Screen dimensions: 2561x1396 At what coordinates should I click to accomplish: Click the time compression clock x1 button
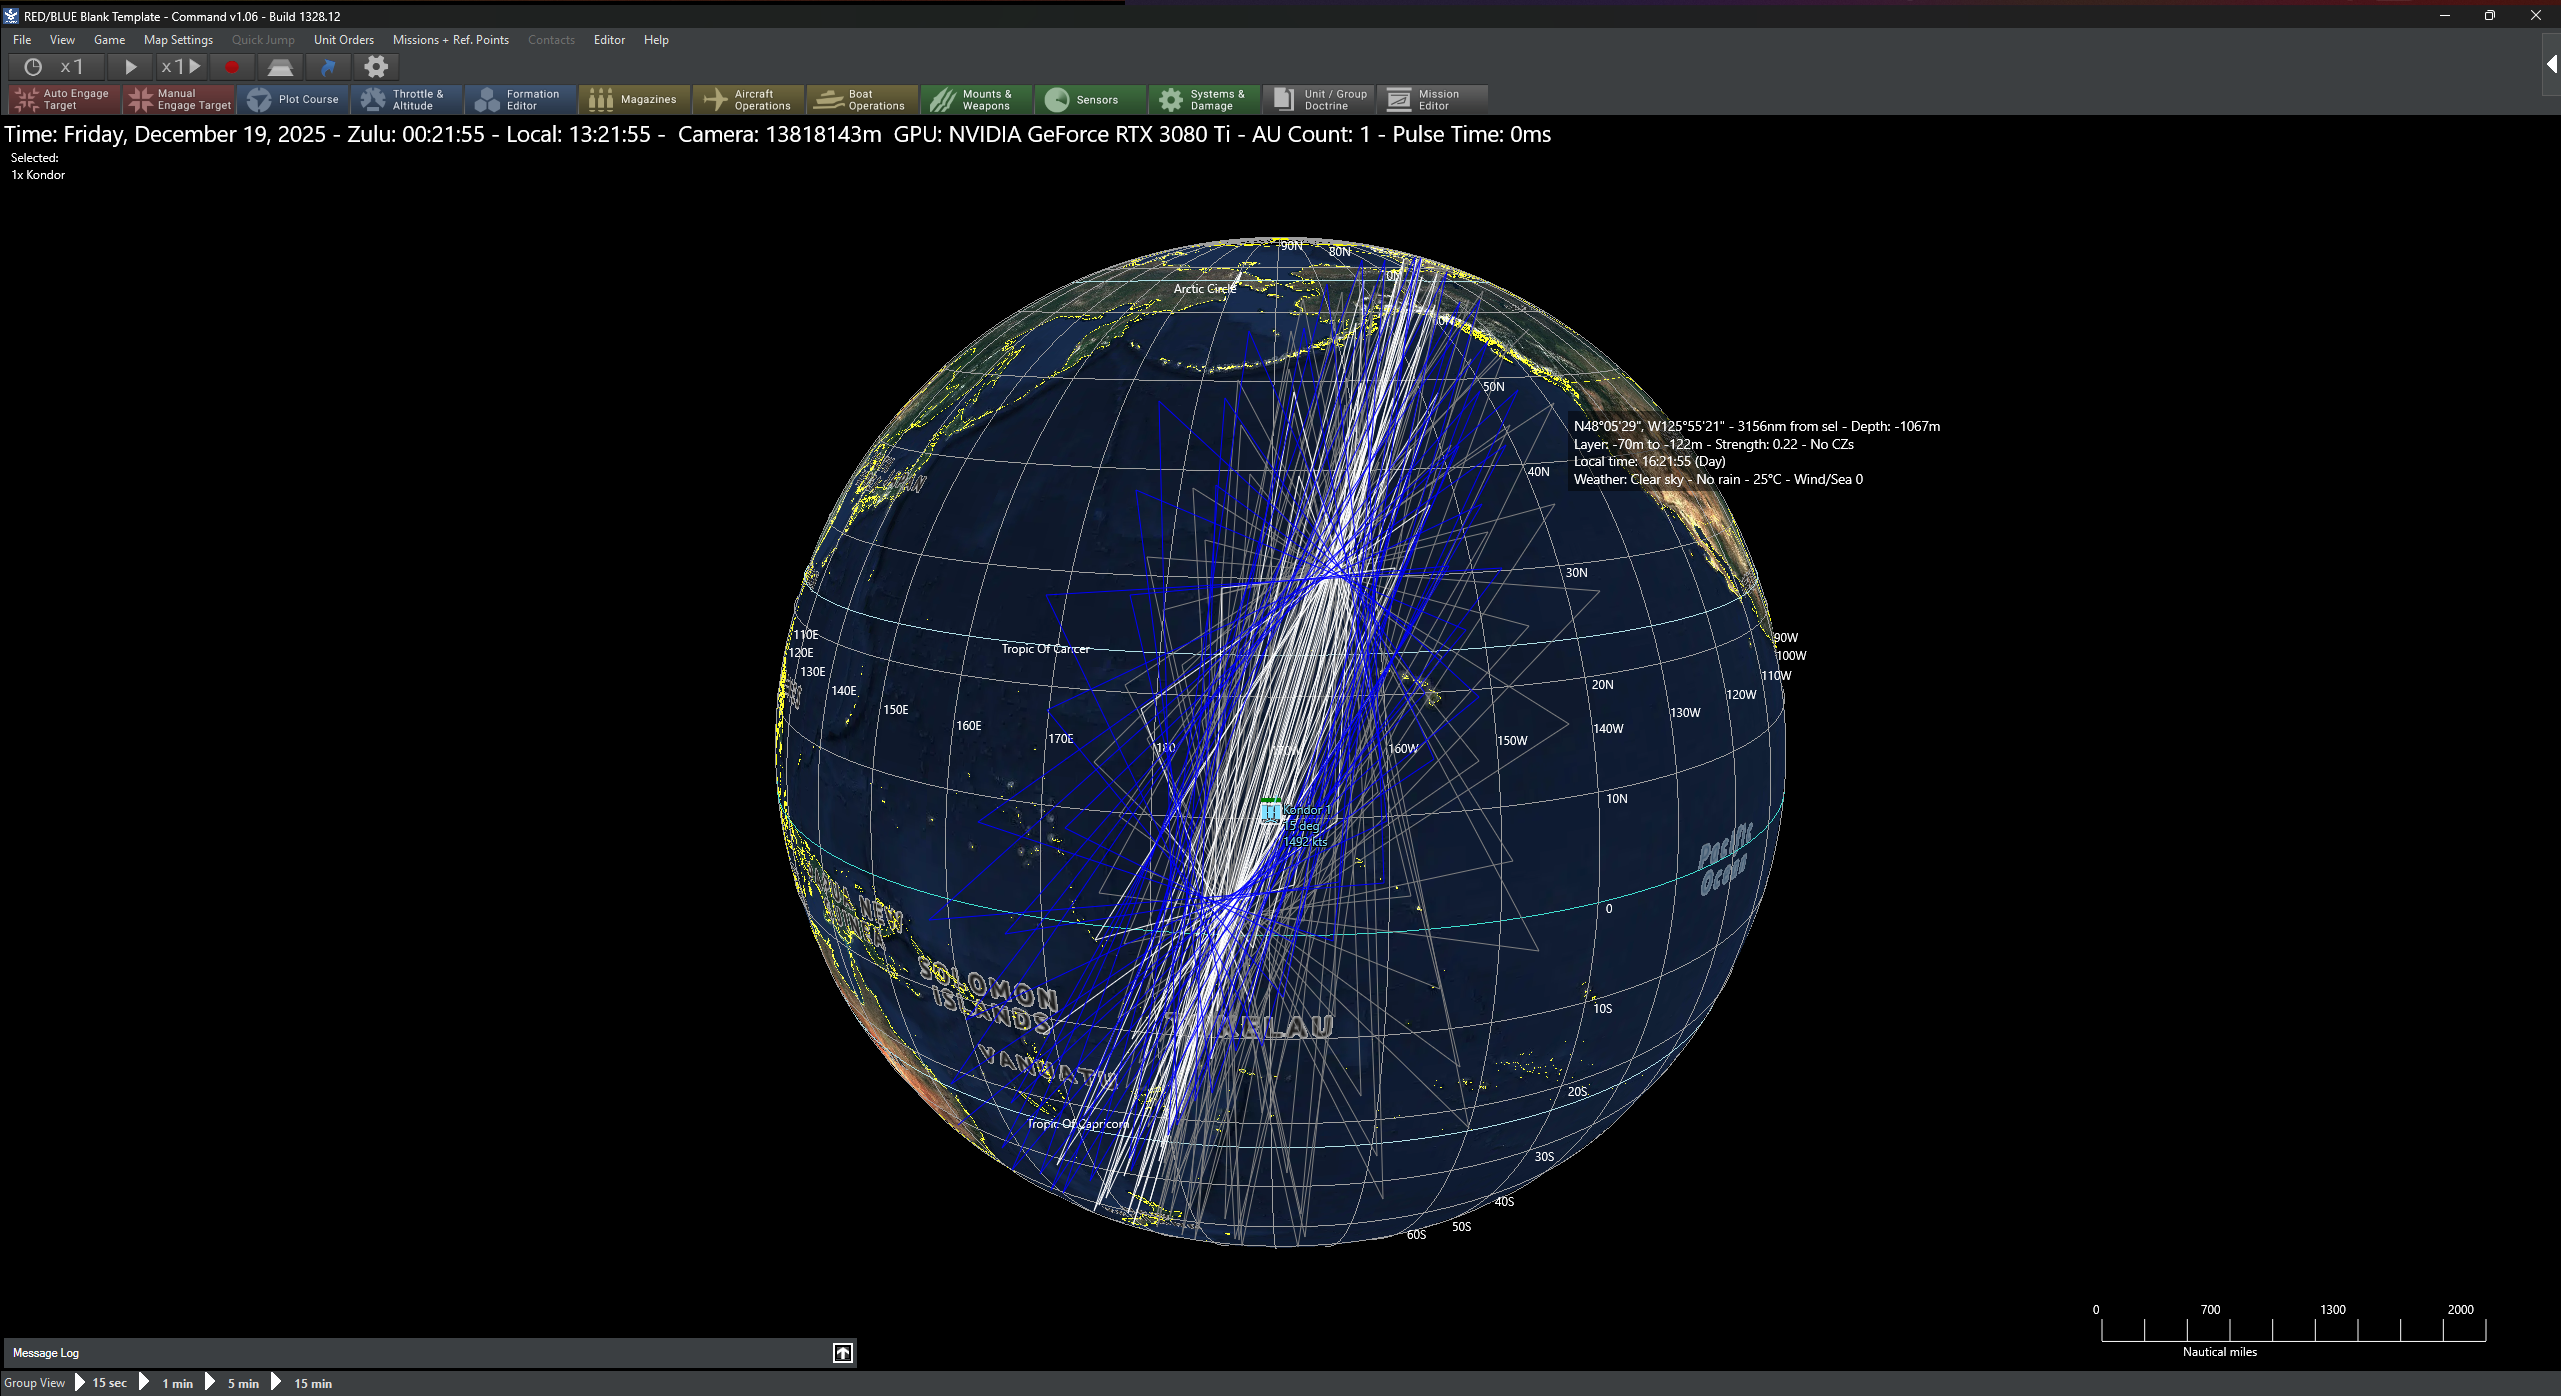pyautogui.click(x=55, y=67)
